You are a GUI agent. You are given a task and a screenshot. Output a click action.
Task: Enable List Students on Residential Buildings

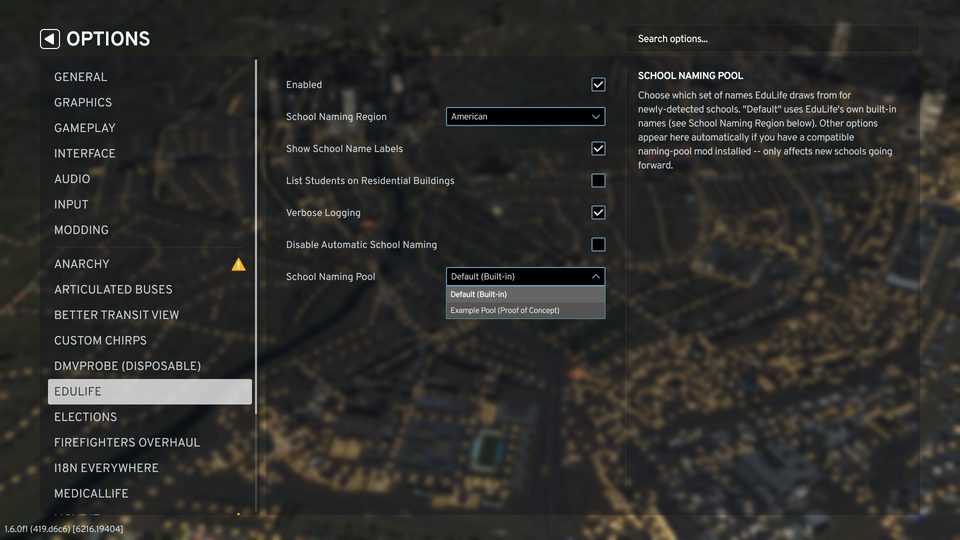(598, 181)
